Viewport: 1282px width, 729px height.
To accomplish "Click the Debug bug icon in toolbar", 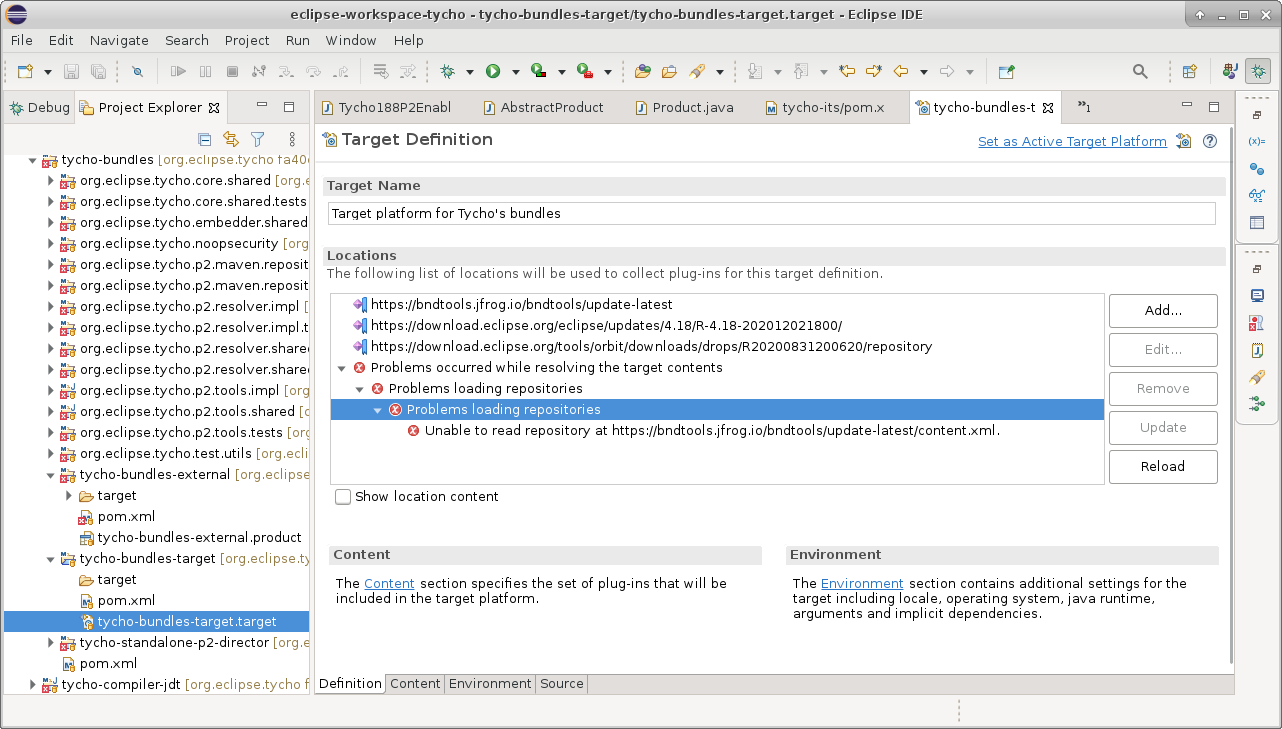I will (447, 71).
